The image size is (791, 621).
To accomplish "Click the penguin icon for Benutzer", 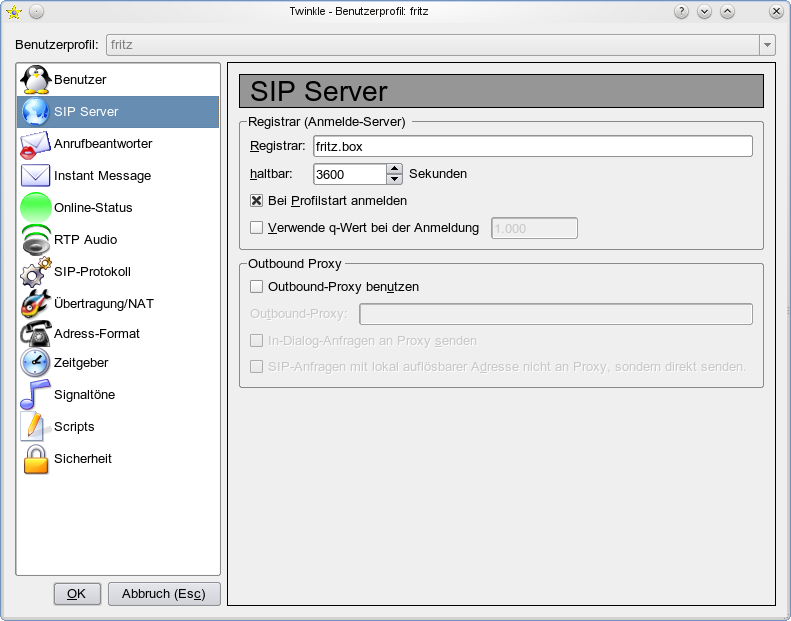I will [x=35, y=80].
